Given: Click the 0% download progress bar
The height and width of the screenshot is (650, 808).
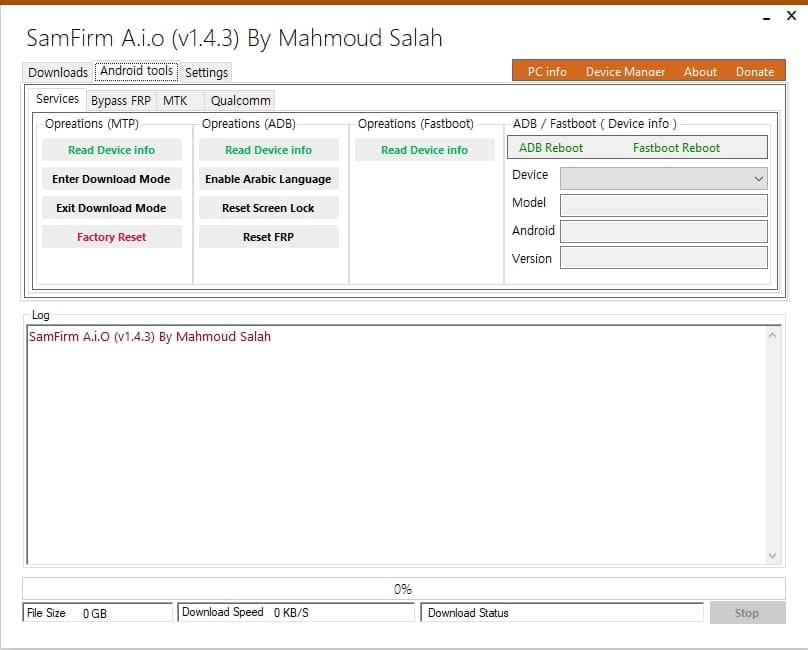Looking at the screenshot, I should pos(403,589).
